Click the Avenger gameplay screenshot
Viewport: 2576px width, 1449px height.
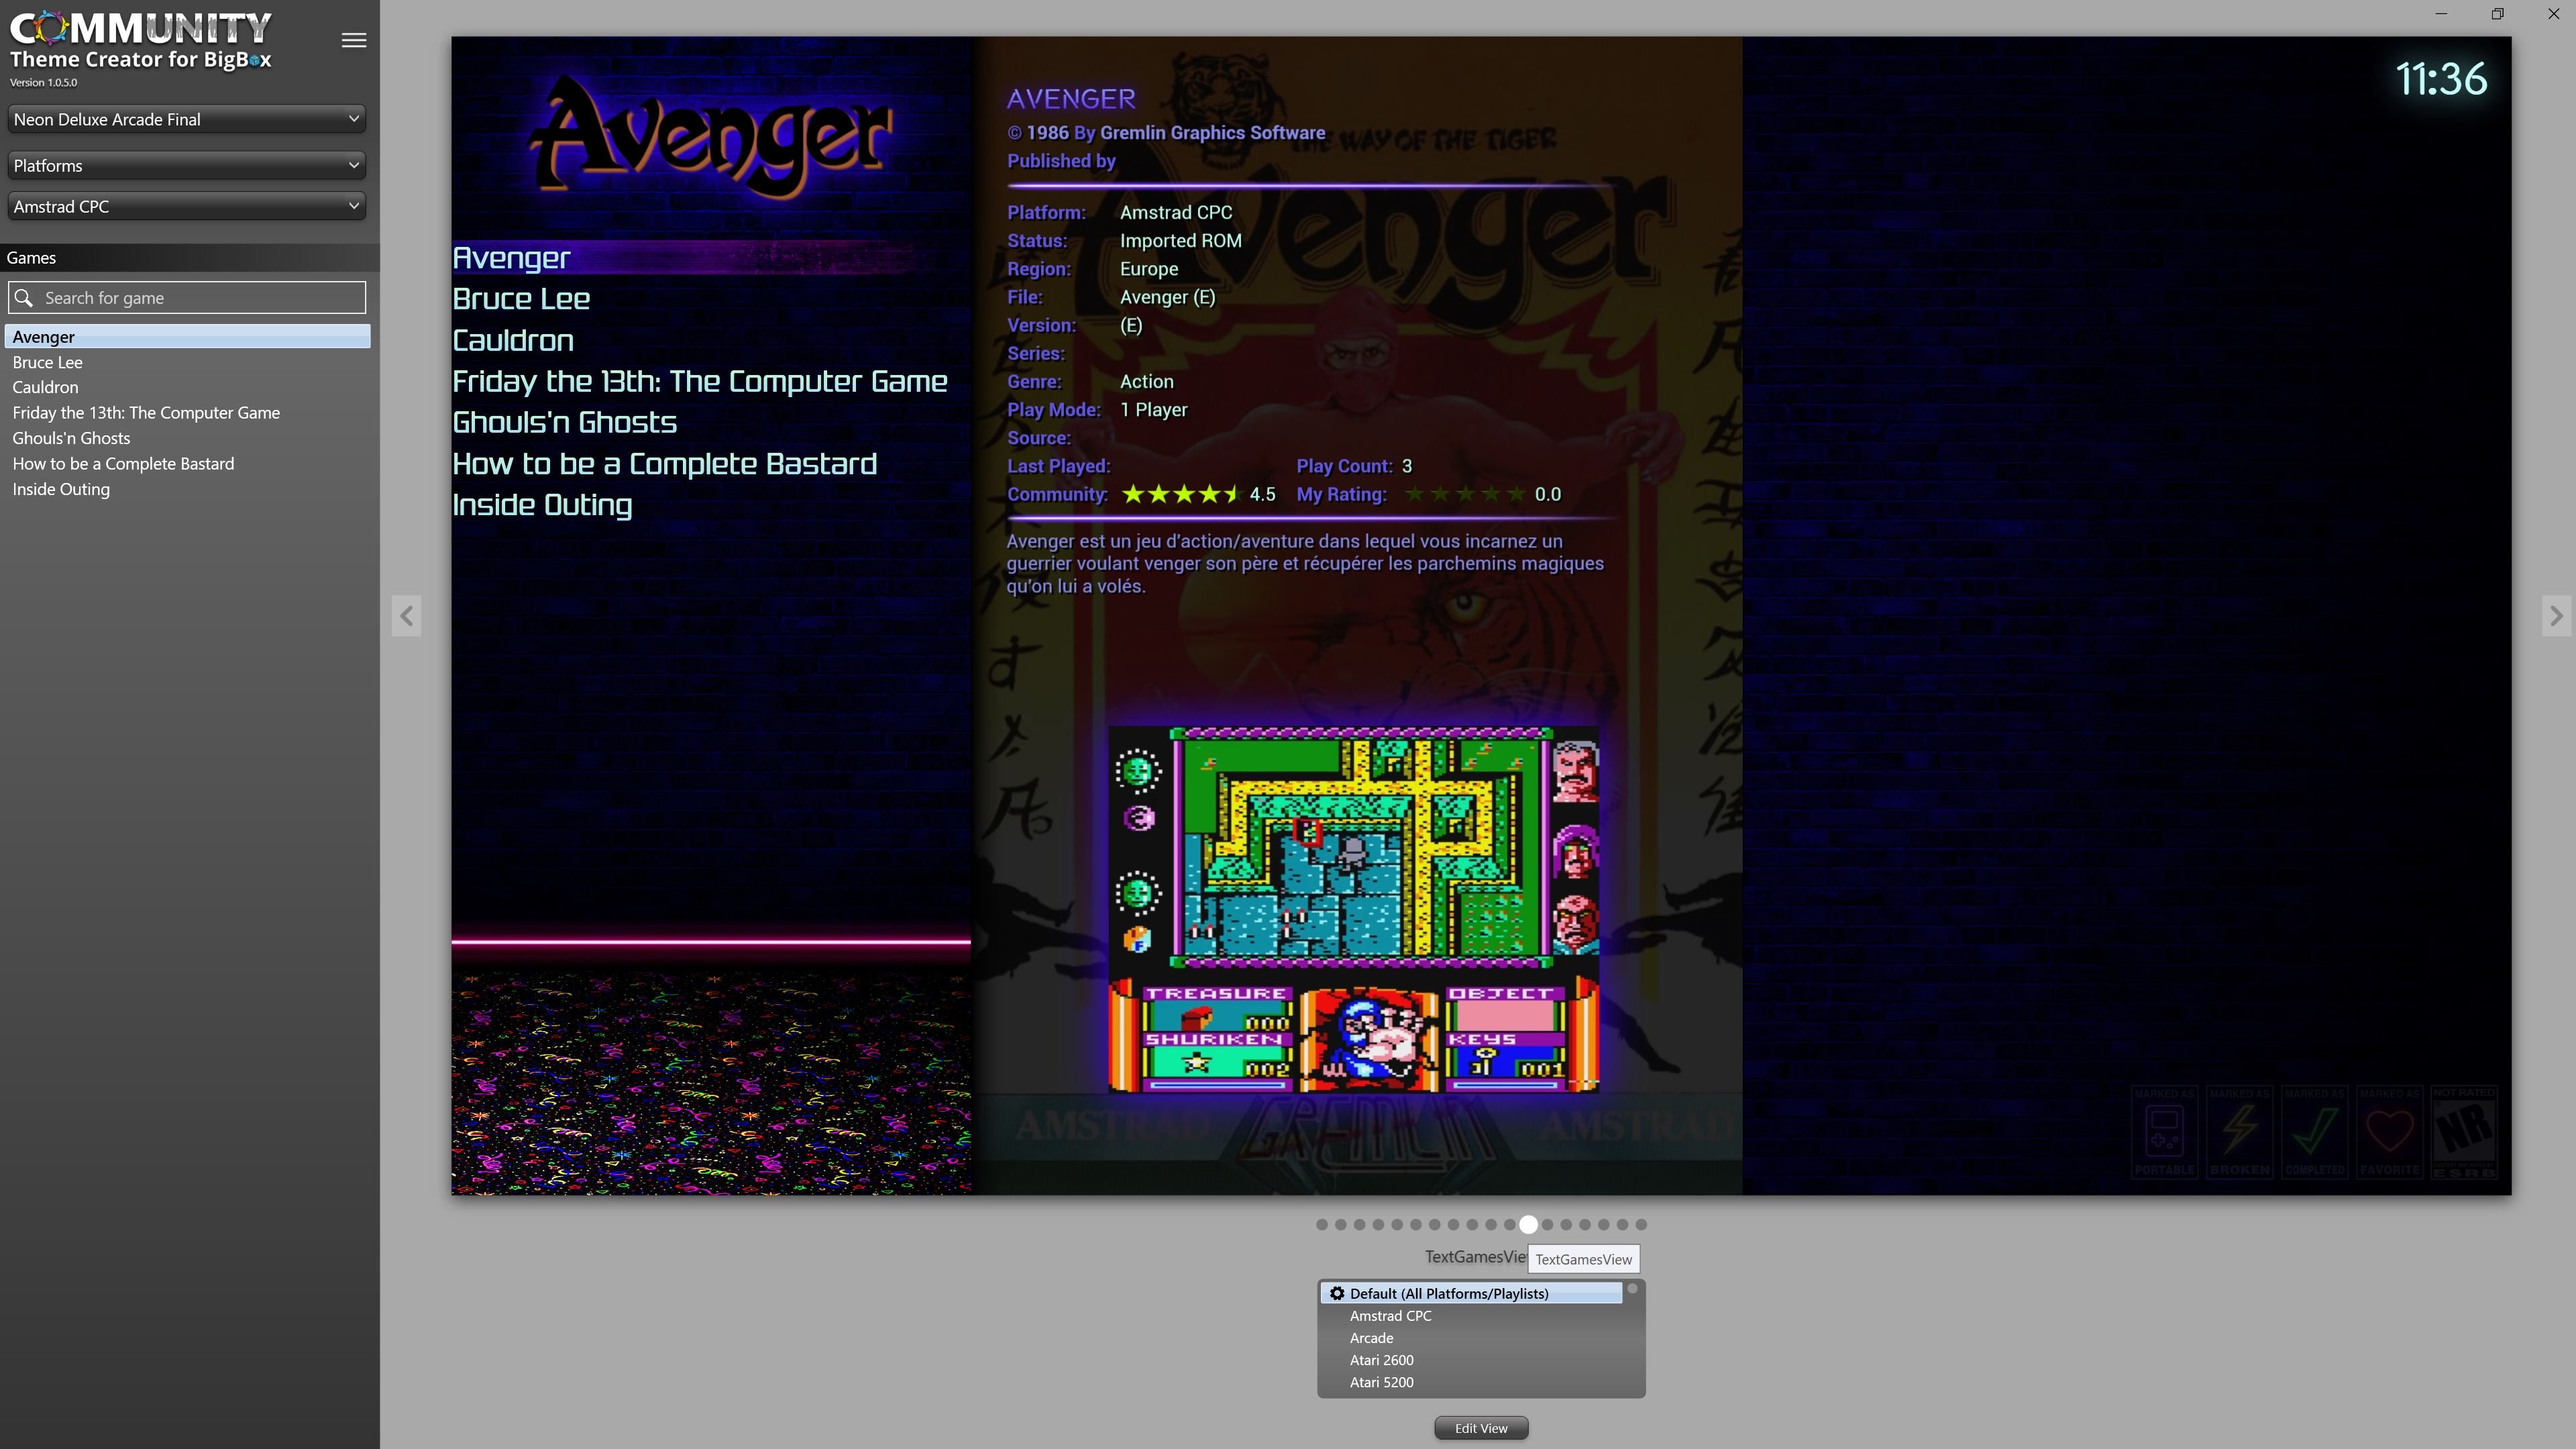click(1354, 910)
